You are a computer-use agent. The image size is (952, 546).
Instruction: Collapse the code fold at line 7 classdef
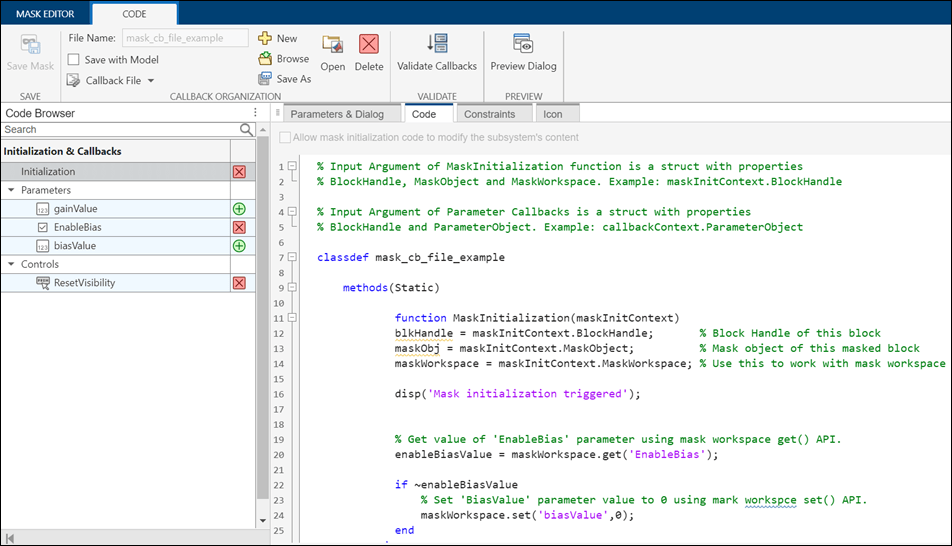tap(292, 257)
